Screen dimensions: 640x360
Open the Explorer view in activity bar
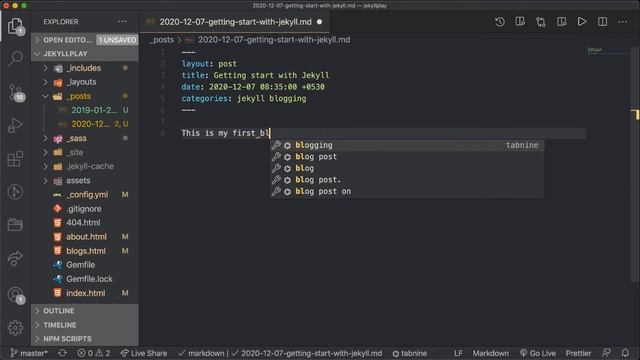point(15,27)
